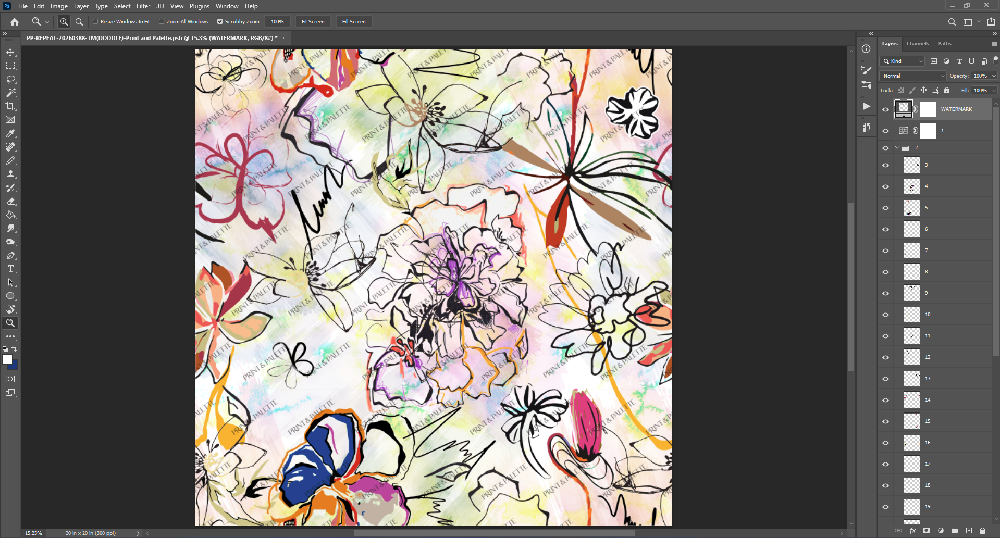This screenshot has width=1000, height=538.
Task: Select the Hand tool
Action: point(10,310)
